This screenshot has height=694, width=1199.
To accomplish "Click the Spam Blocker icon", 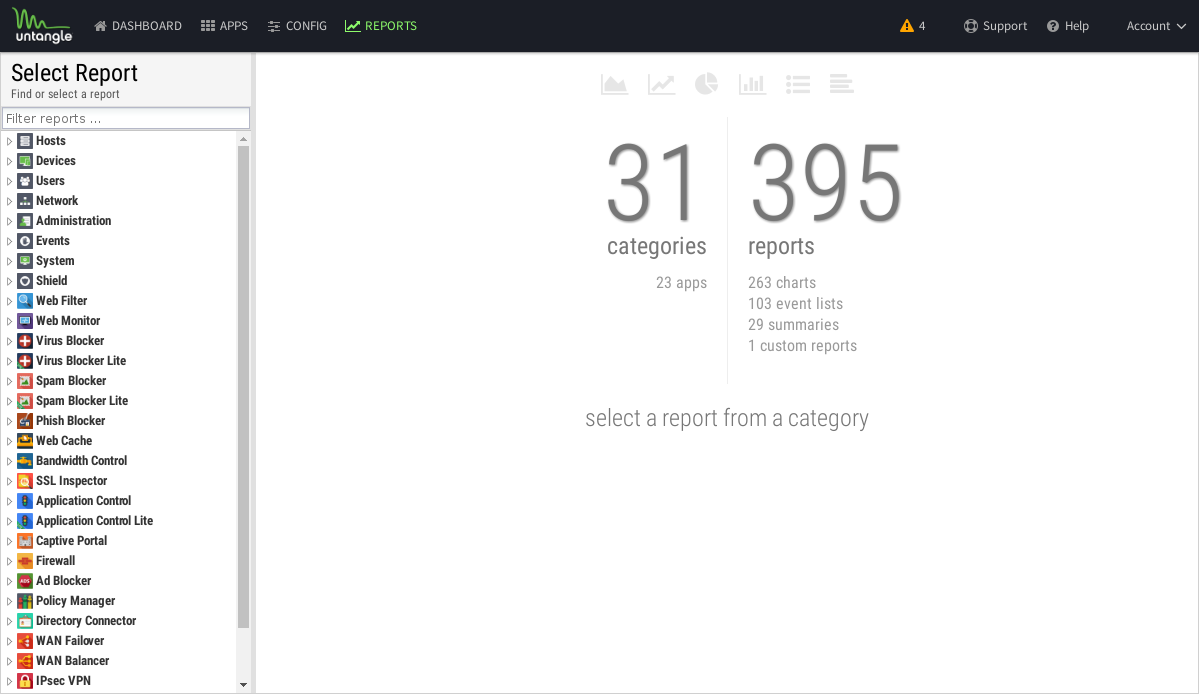I will click(x=25, y=381).
